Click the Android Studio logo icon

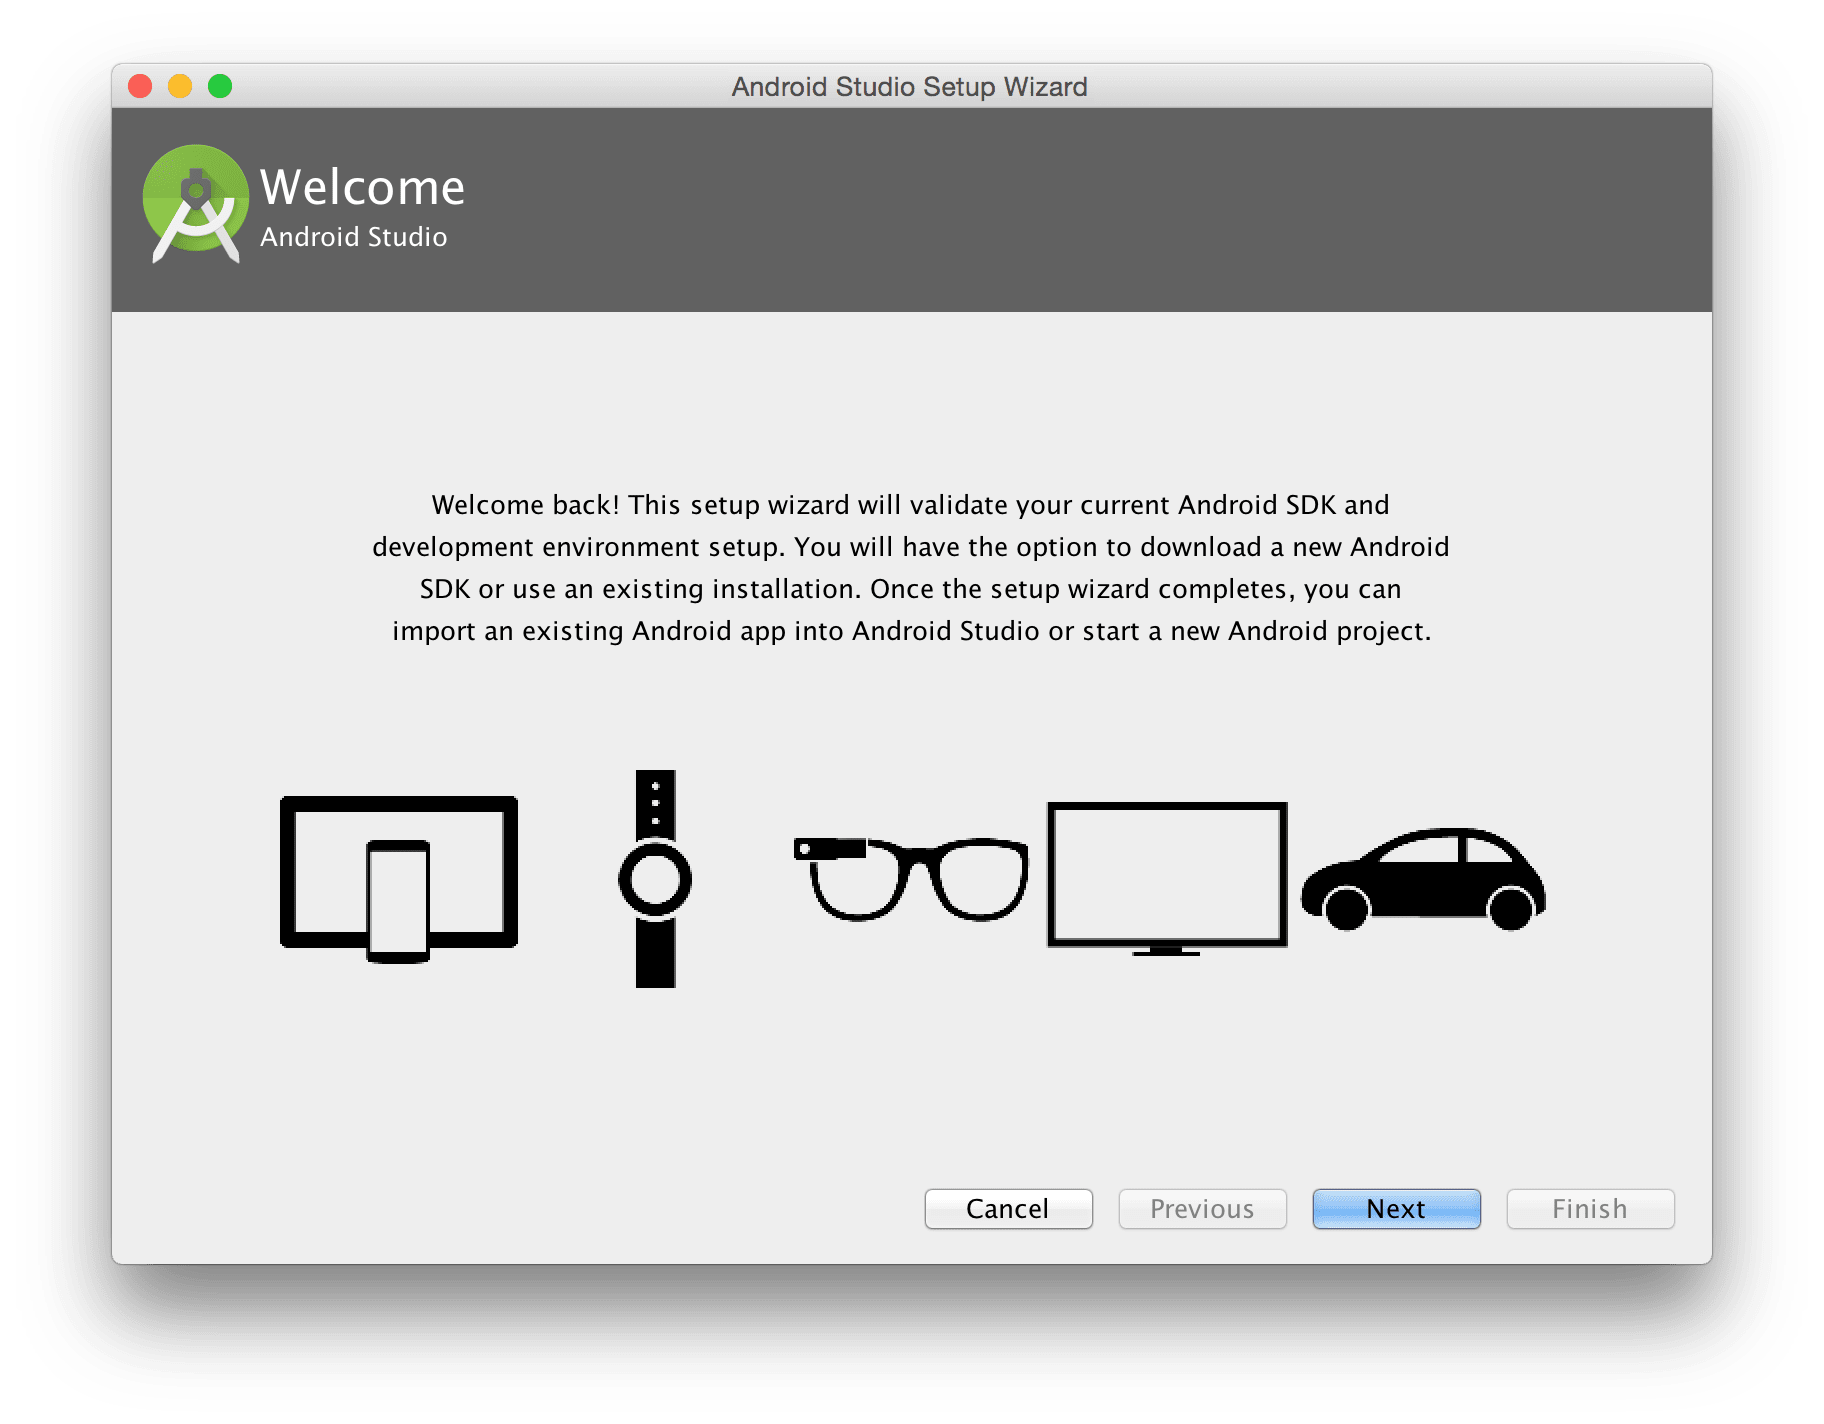coord(196,204)
